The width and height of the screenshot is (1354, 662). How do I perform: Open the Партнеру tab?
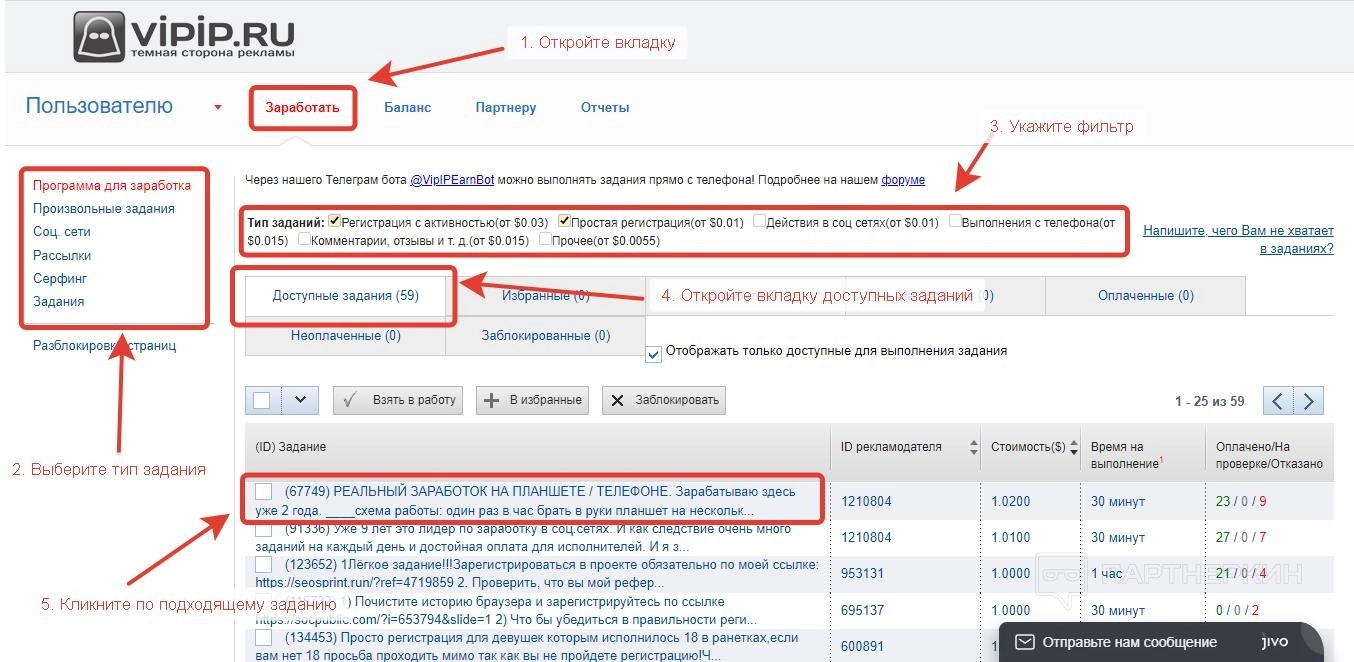pos(506,108)
